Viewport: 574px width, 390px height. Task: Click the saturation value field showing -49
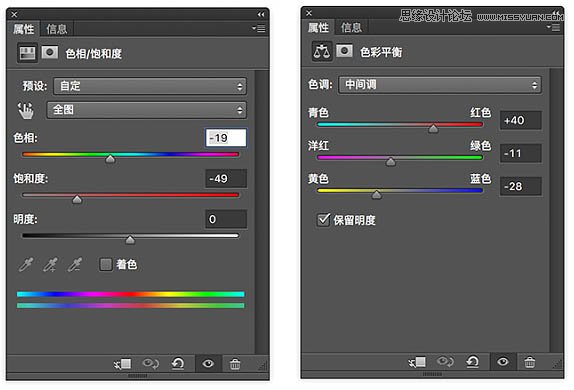tap(226, 179)
